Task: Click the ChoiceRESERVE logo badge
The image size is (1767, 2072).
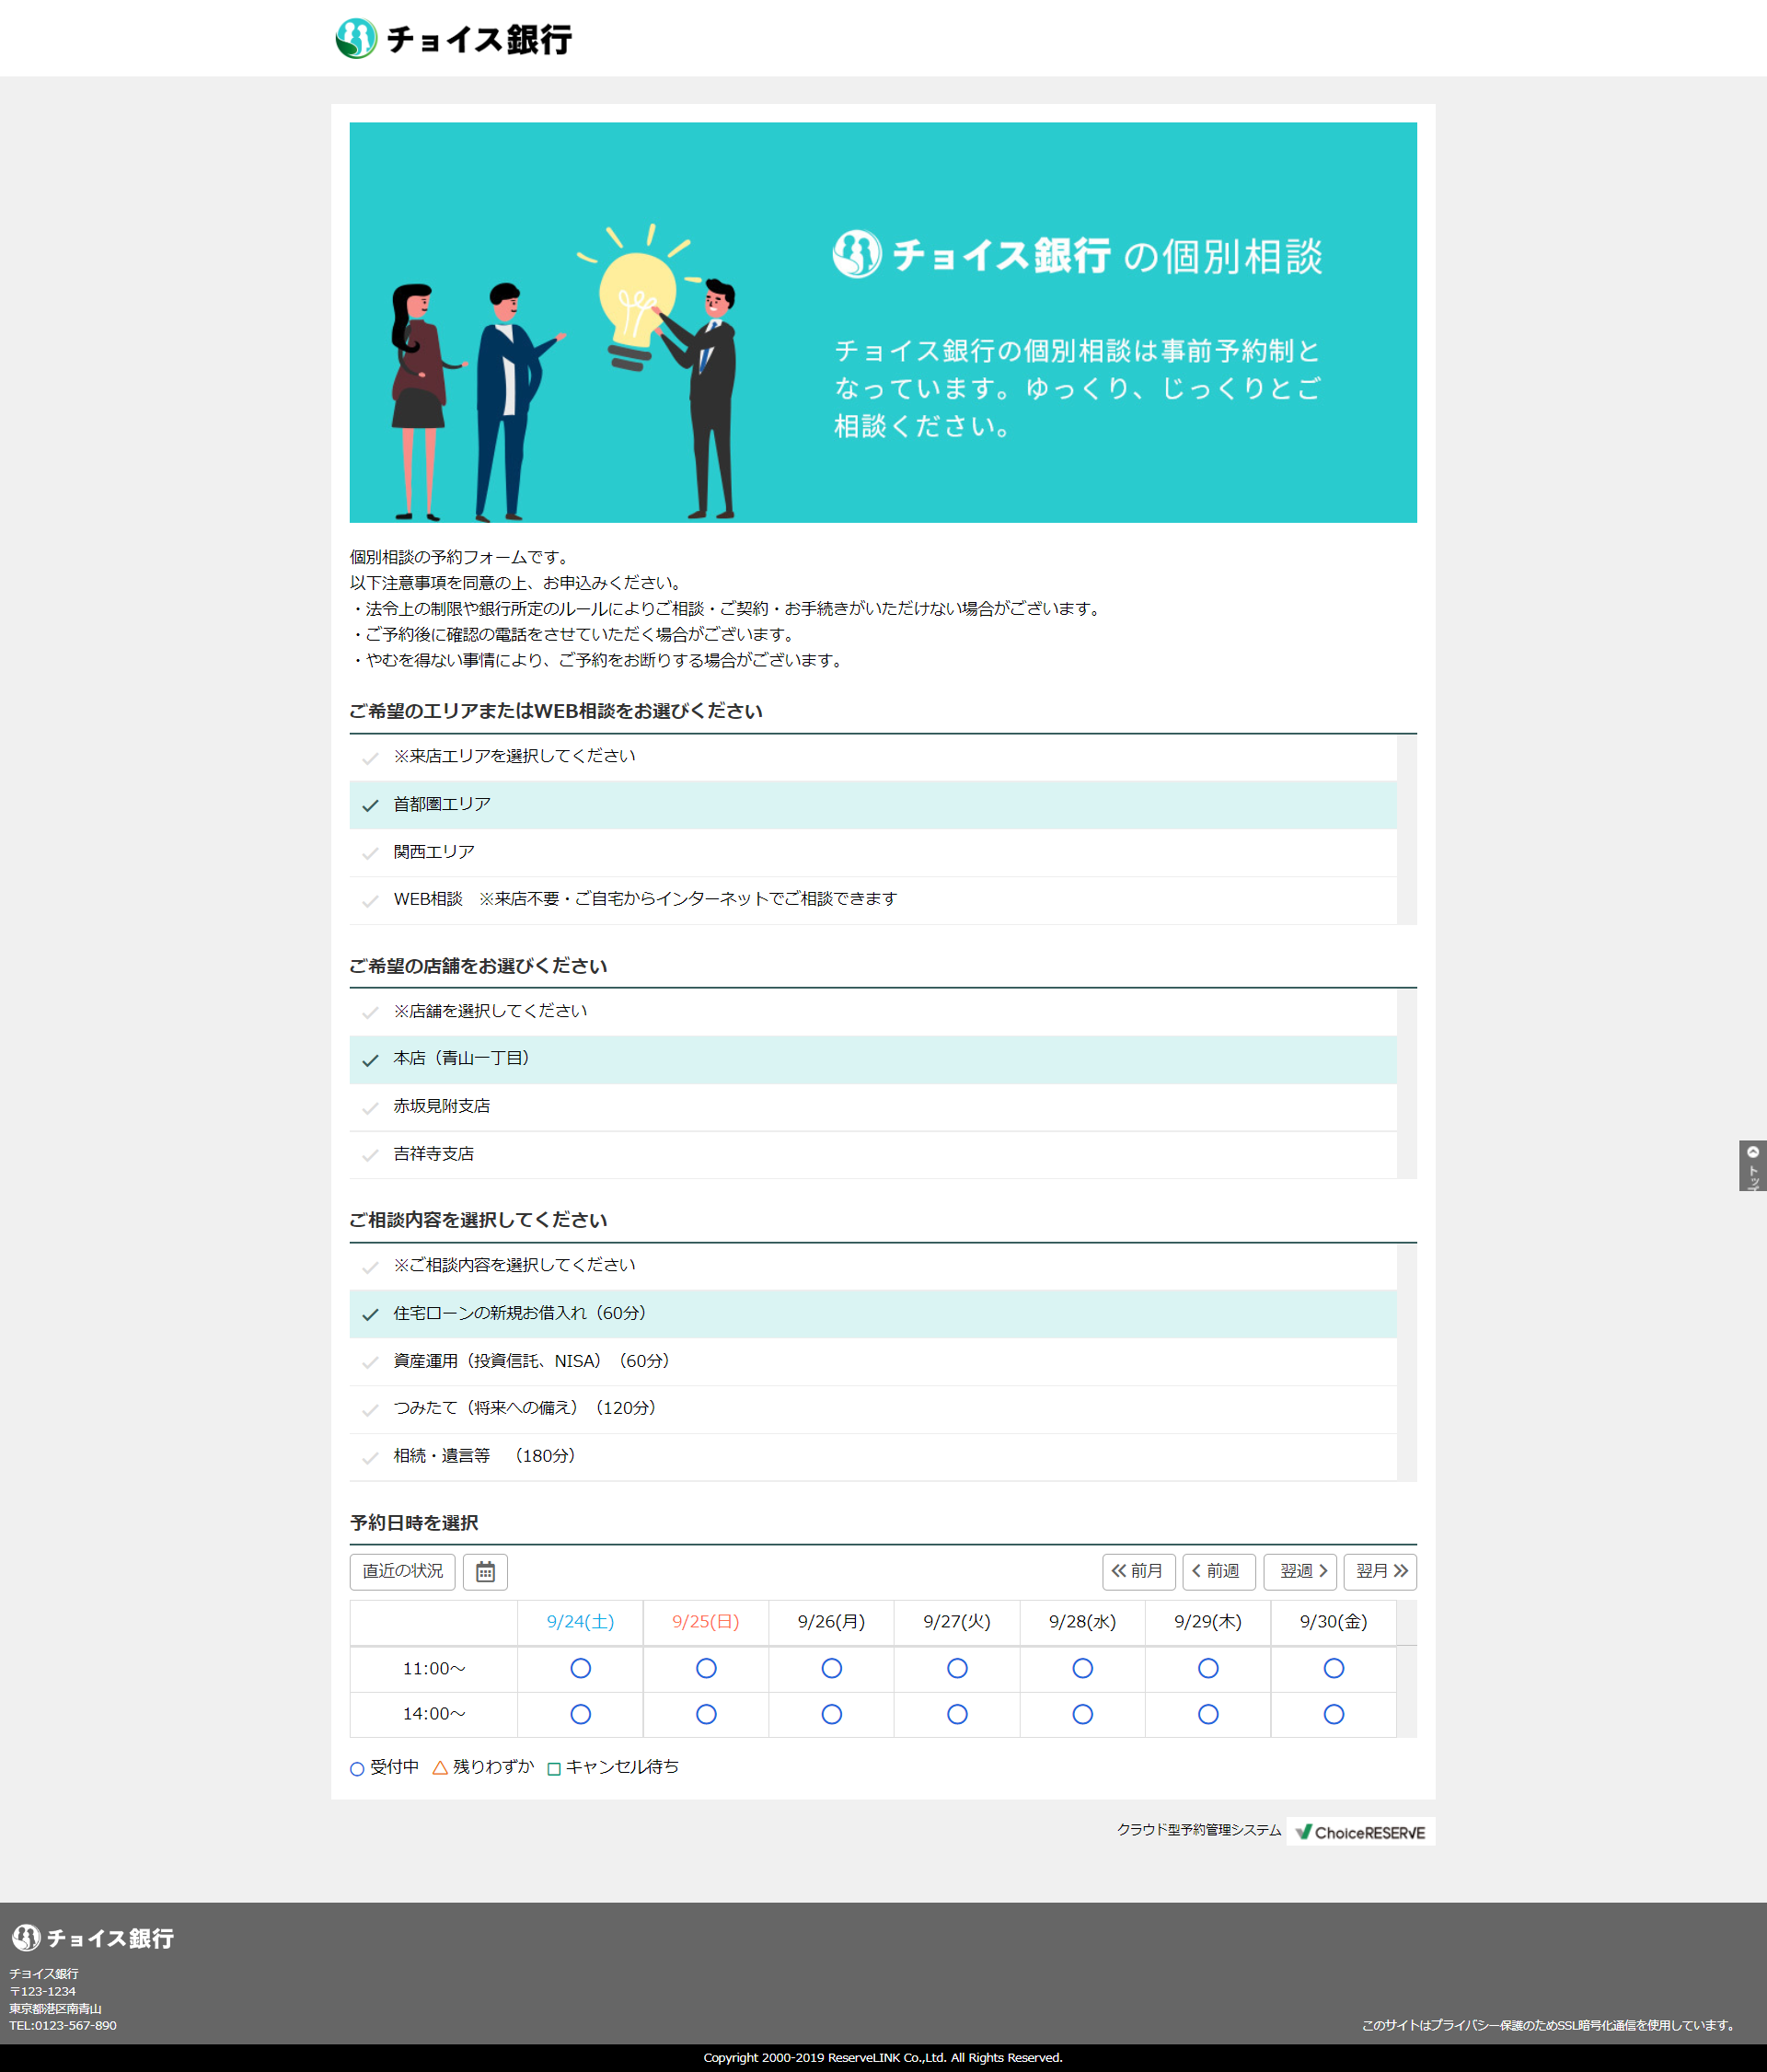Action: pyautogui.click(x=1360, y=1832)
